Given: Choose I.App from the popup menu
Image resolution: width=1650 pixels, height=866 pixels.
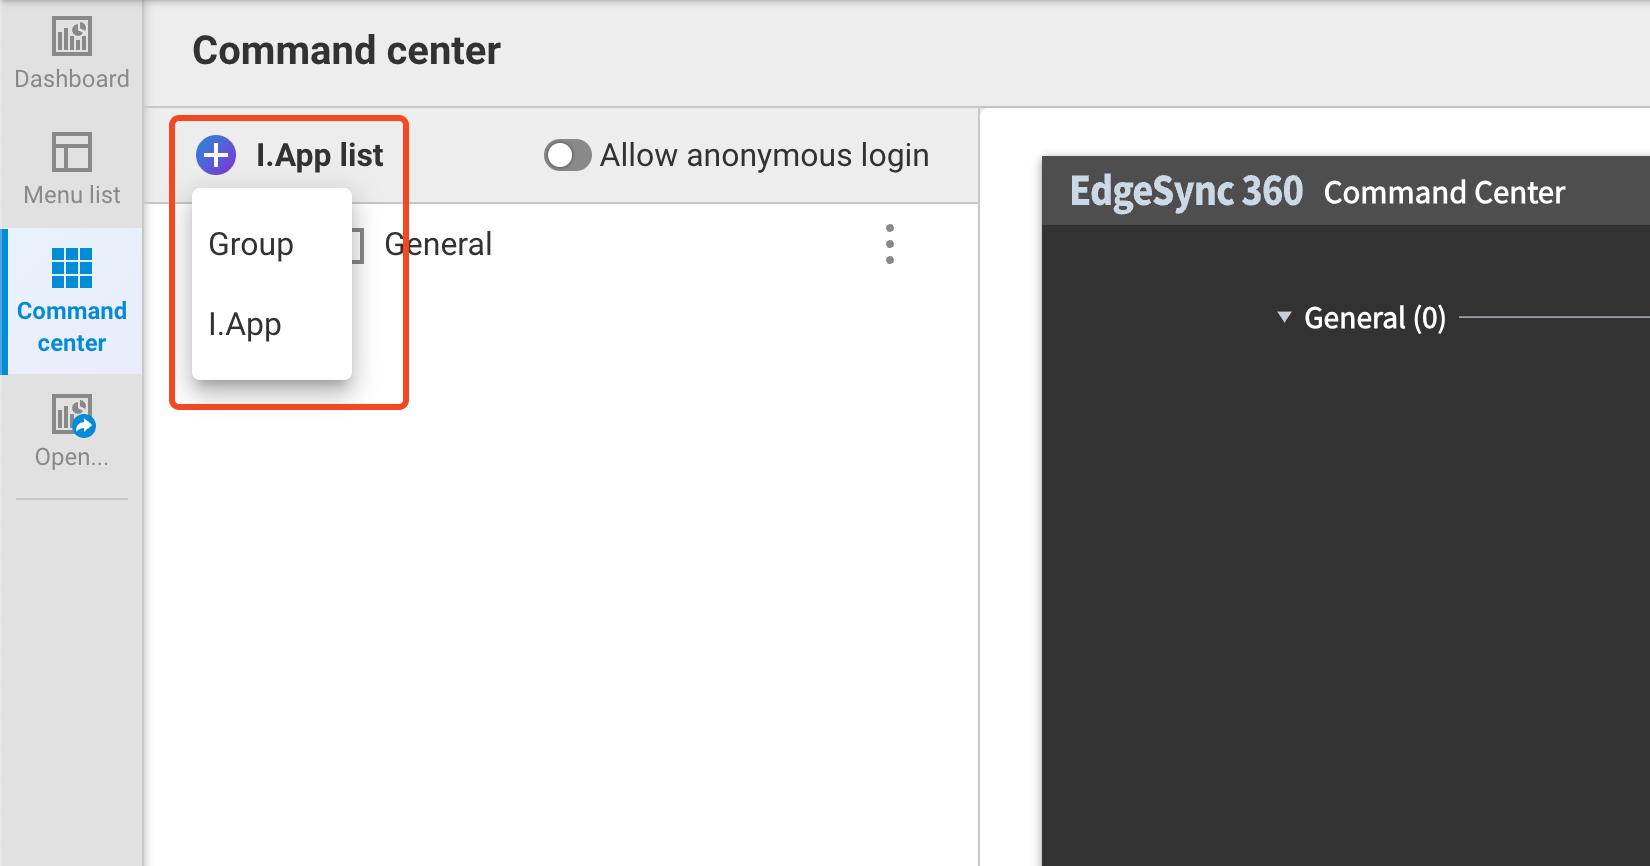Looking at the screenshot, I should pos(245,324).
